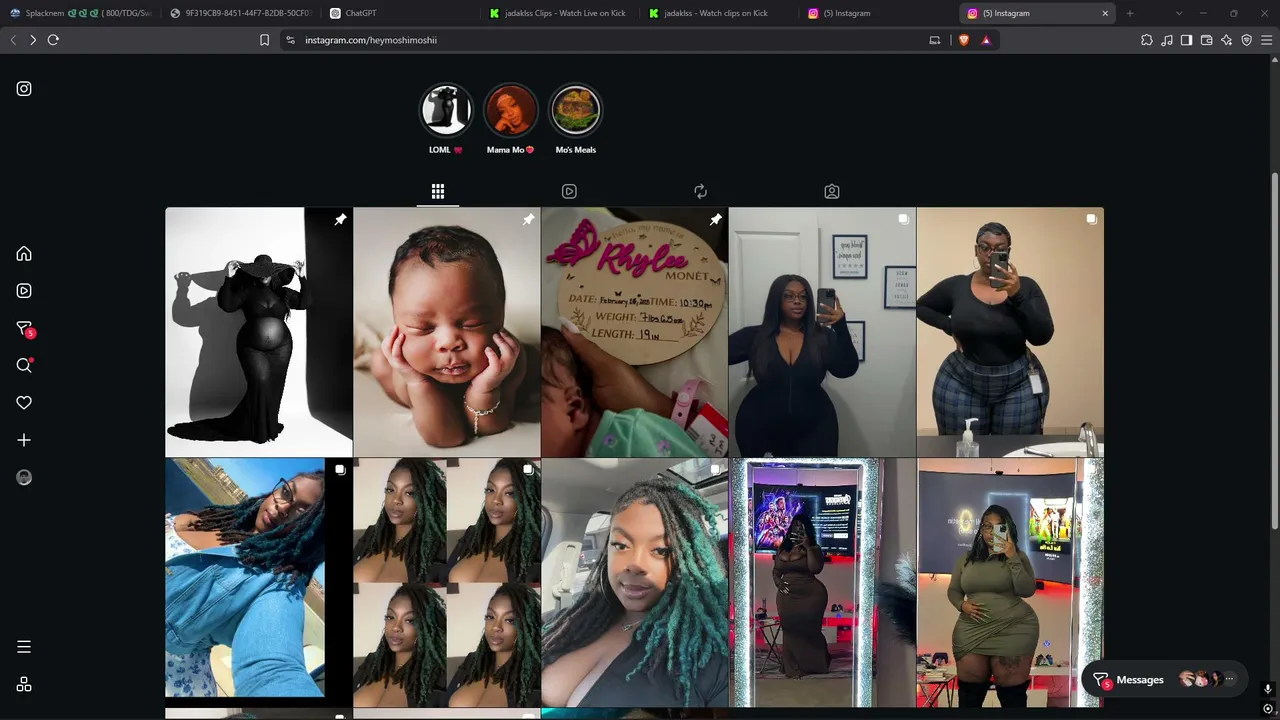This screenshot has width=1280, height=720.
Task: Switch to jadaklss - Watch clips on Kick tab
Action: pyautogui.click(x=720, y=13)
